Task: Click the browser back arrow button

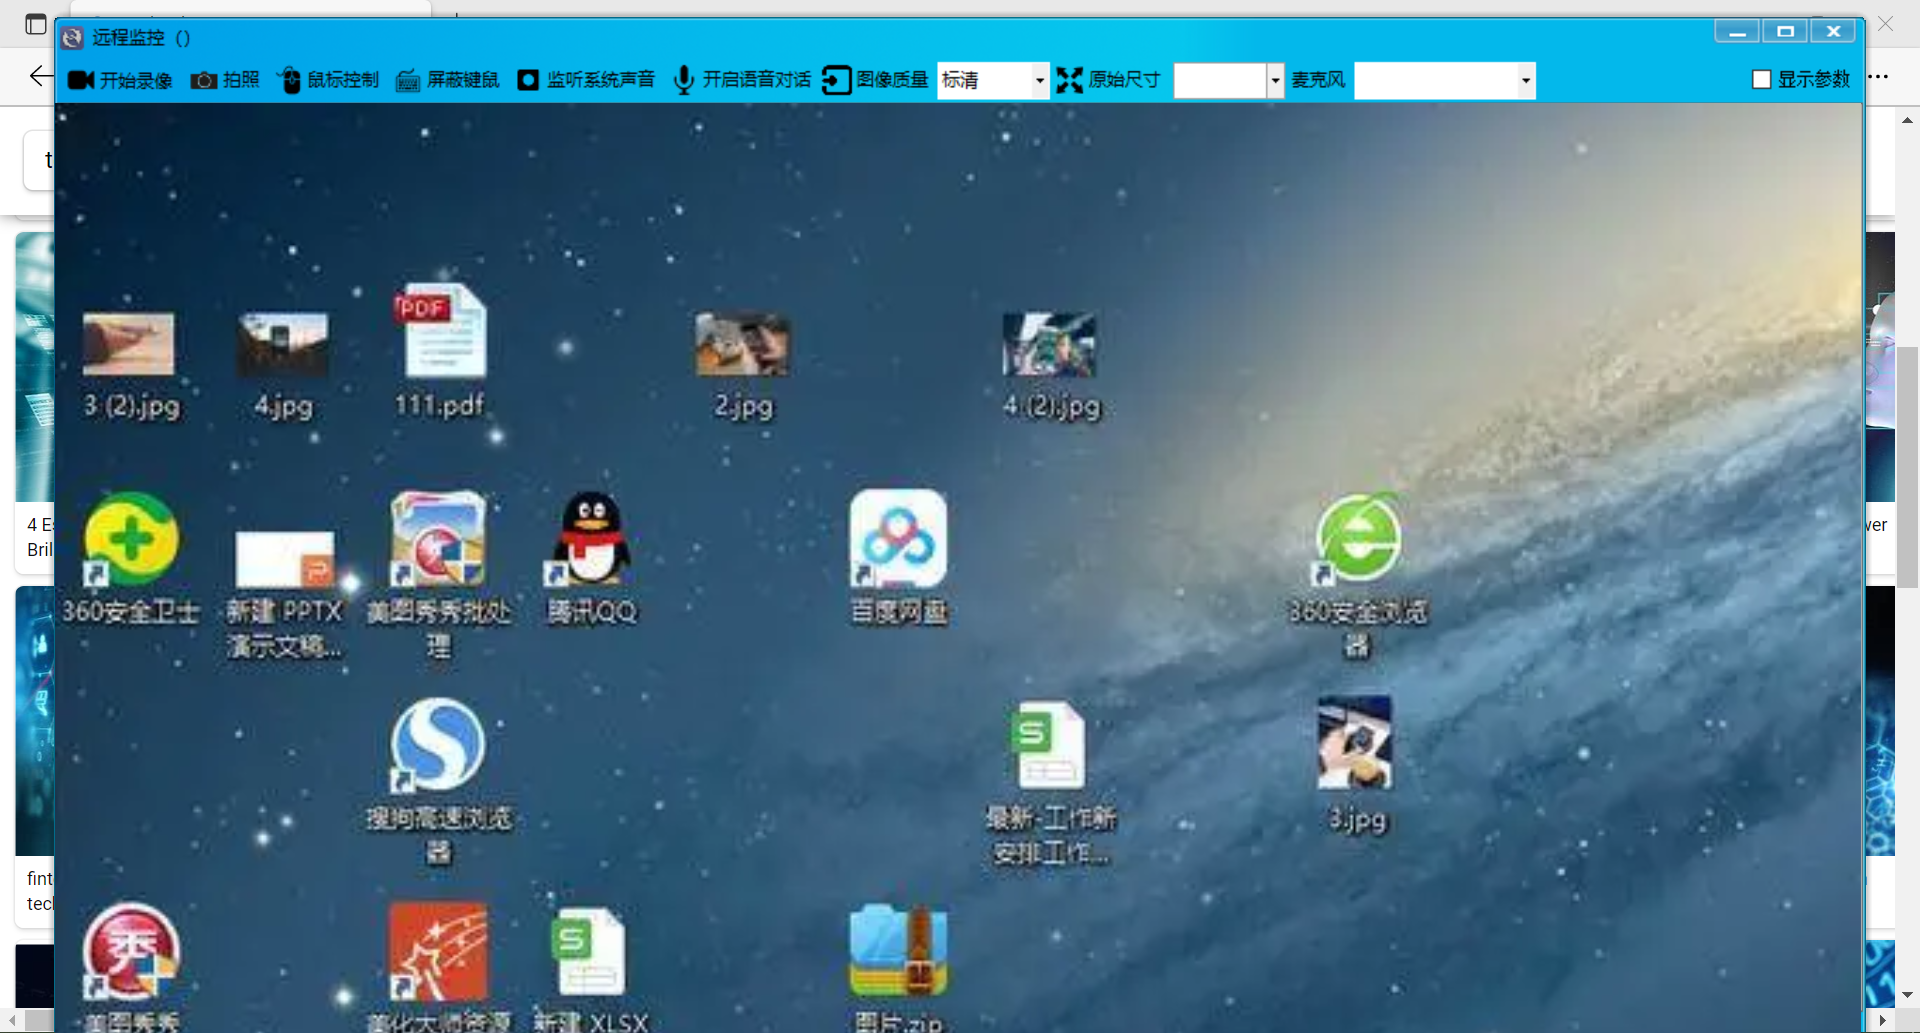Action: point(40,76)
